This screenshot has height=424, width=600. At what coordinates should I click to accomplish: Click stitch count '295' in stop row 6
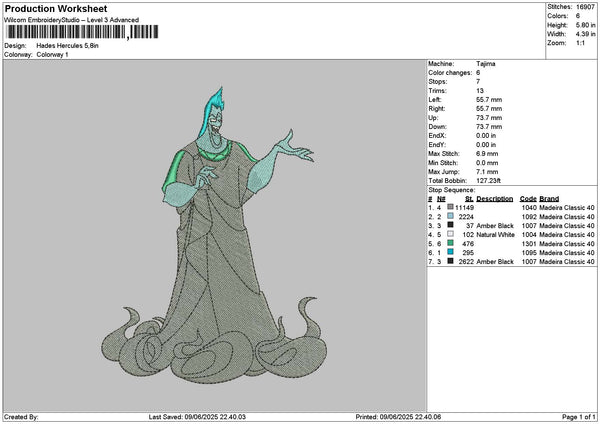tap(468, 253)
